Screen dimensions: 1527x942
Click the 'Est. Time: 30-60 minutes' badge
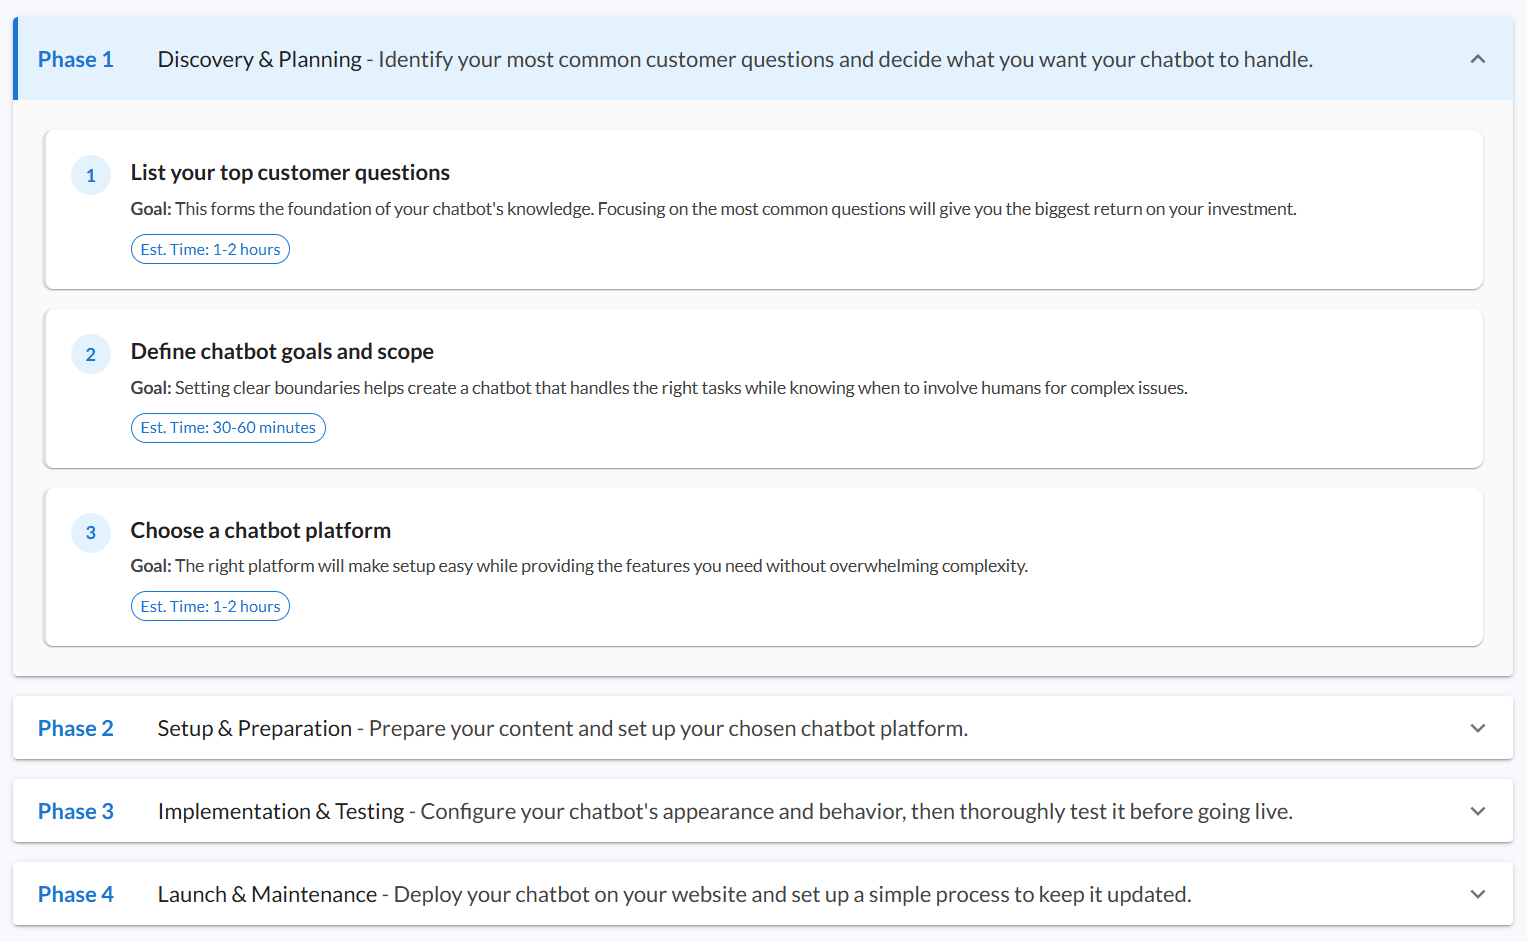(x=228, y=427)
